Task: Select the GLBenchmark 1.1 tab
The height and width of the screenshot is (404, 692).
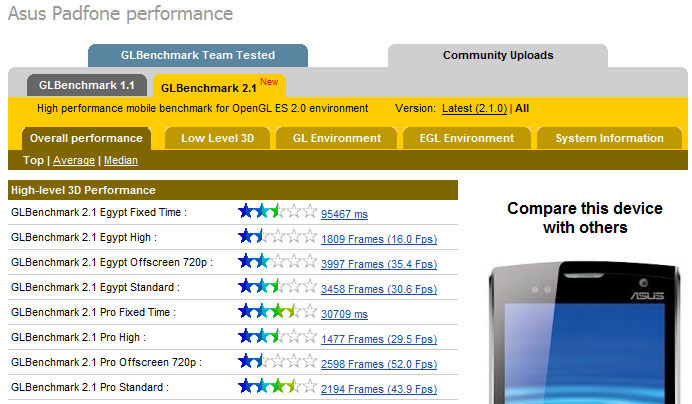Action: click(x=86, y=85)
